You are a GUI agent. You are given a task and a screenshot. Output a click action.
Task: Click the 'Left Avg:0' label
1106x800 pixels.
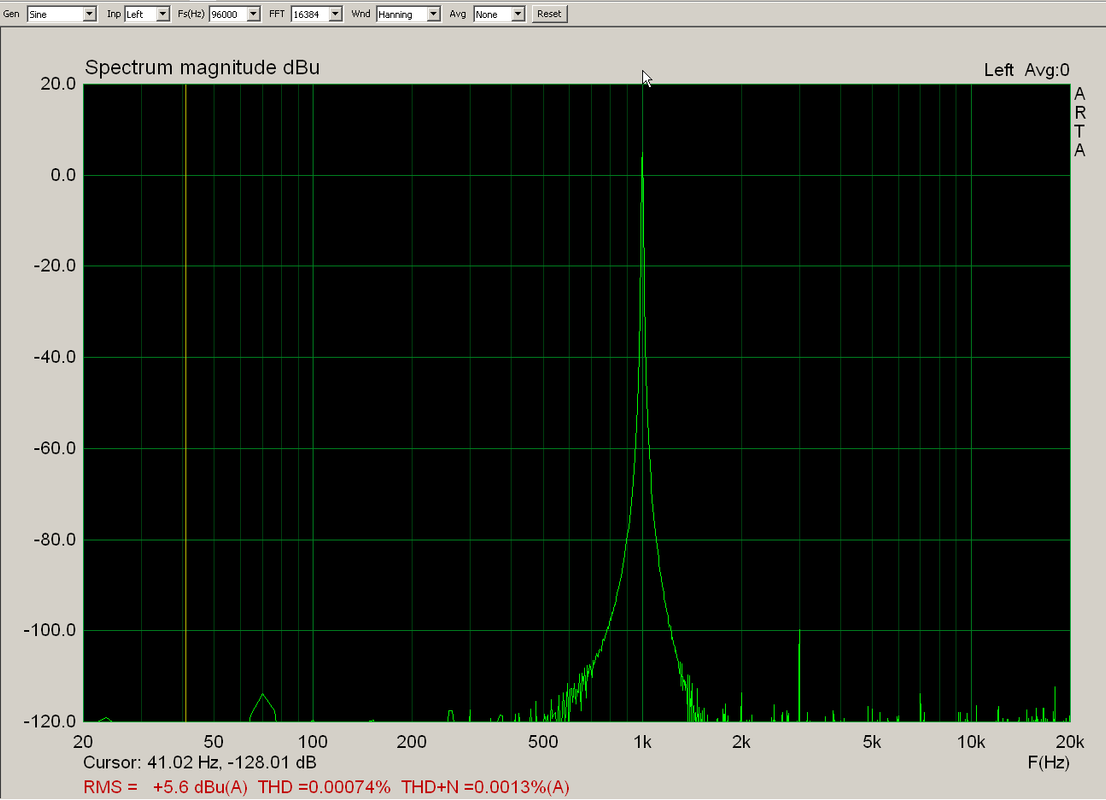coord(1026,70)
